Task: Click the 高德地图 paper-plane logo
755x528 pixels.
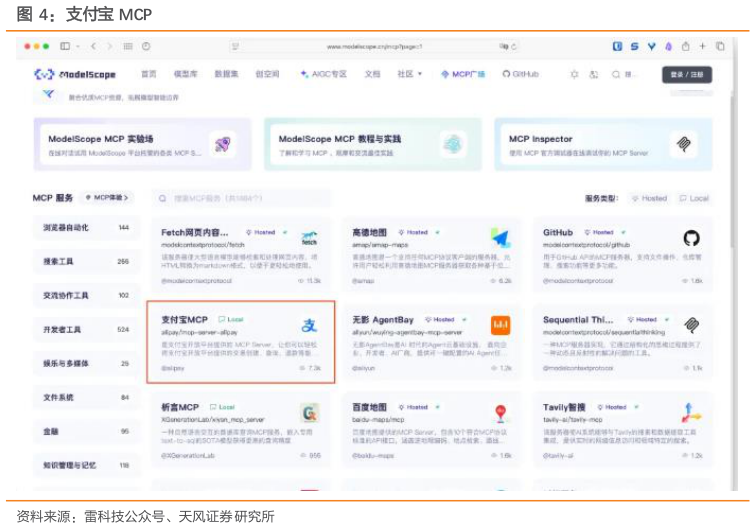Action: point(500,238)
